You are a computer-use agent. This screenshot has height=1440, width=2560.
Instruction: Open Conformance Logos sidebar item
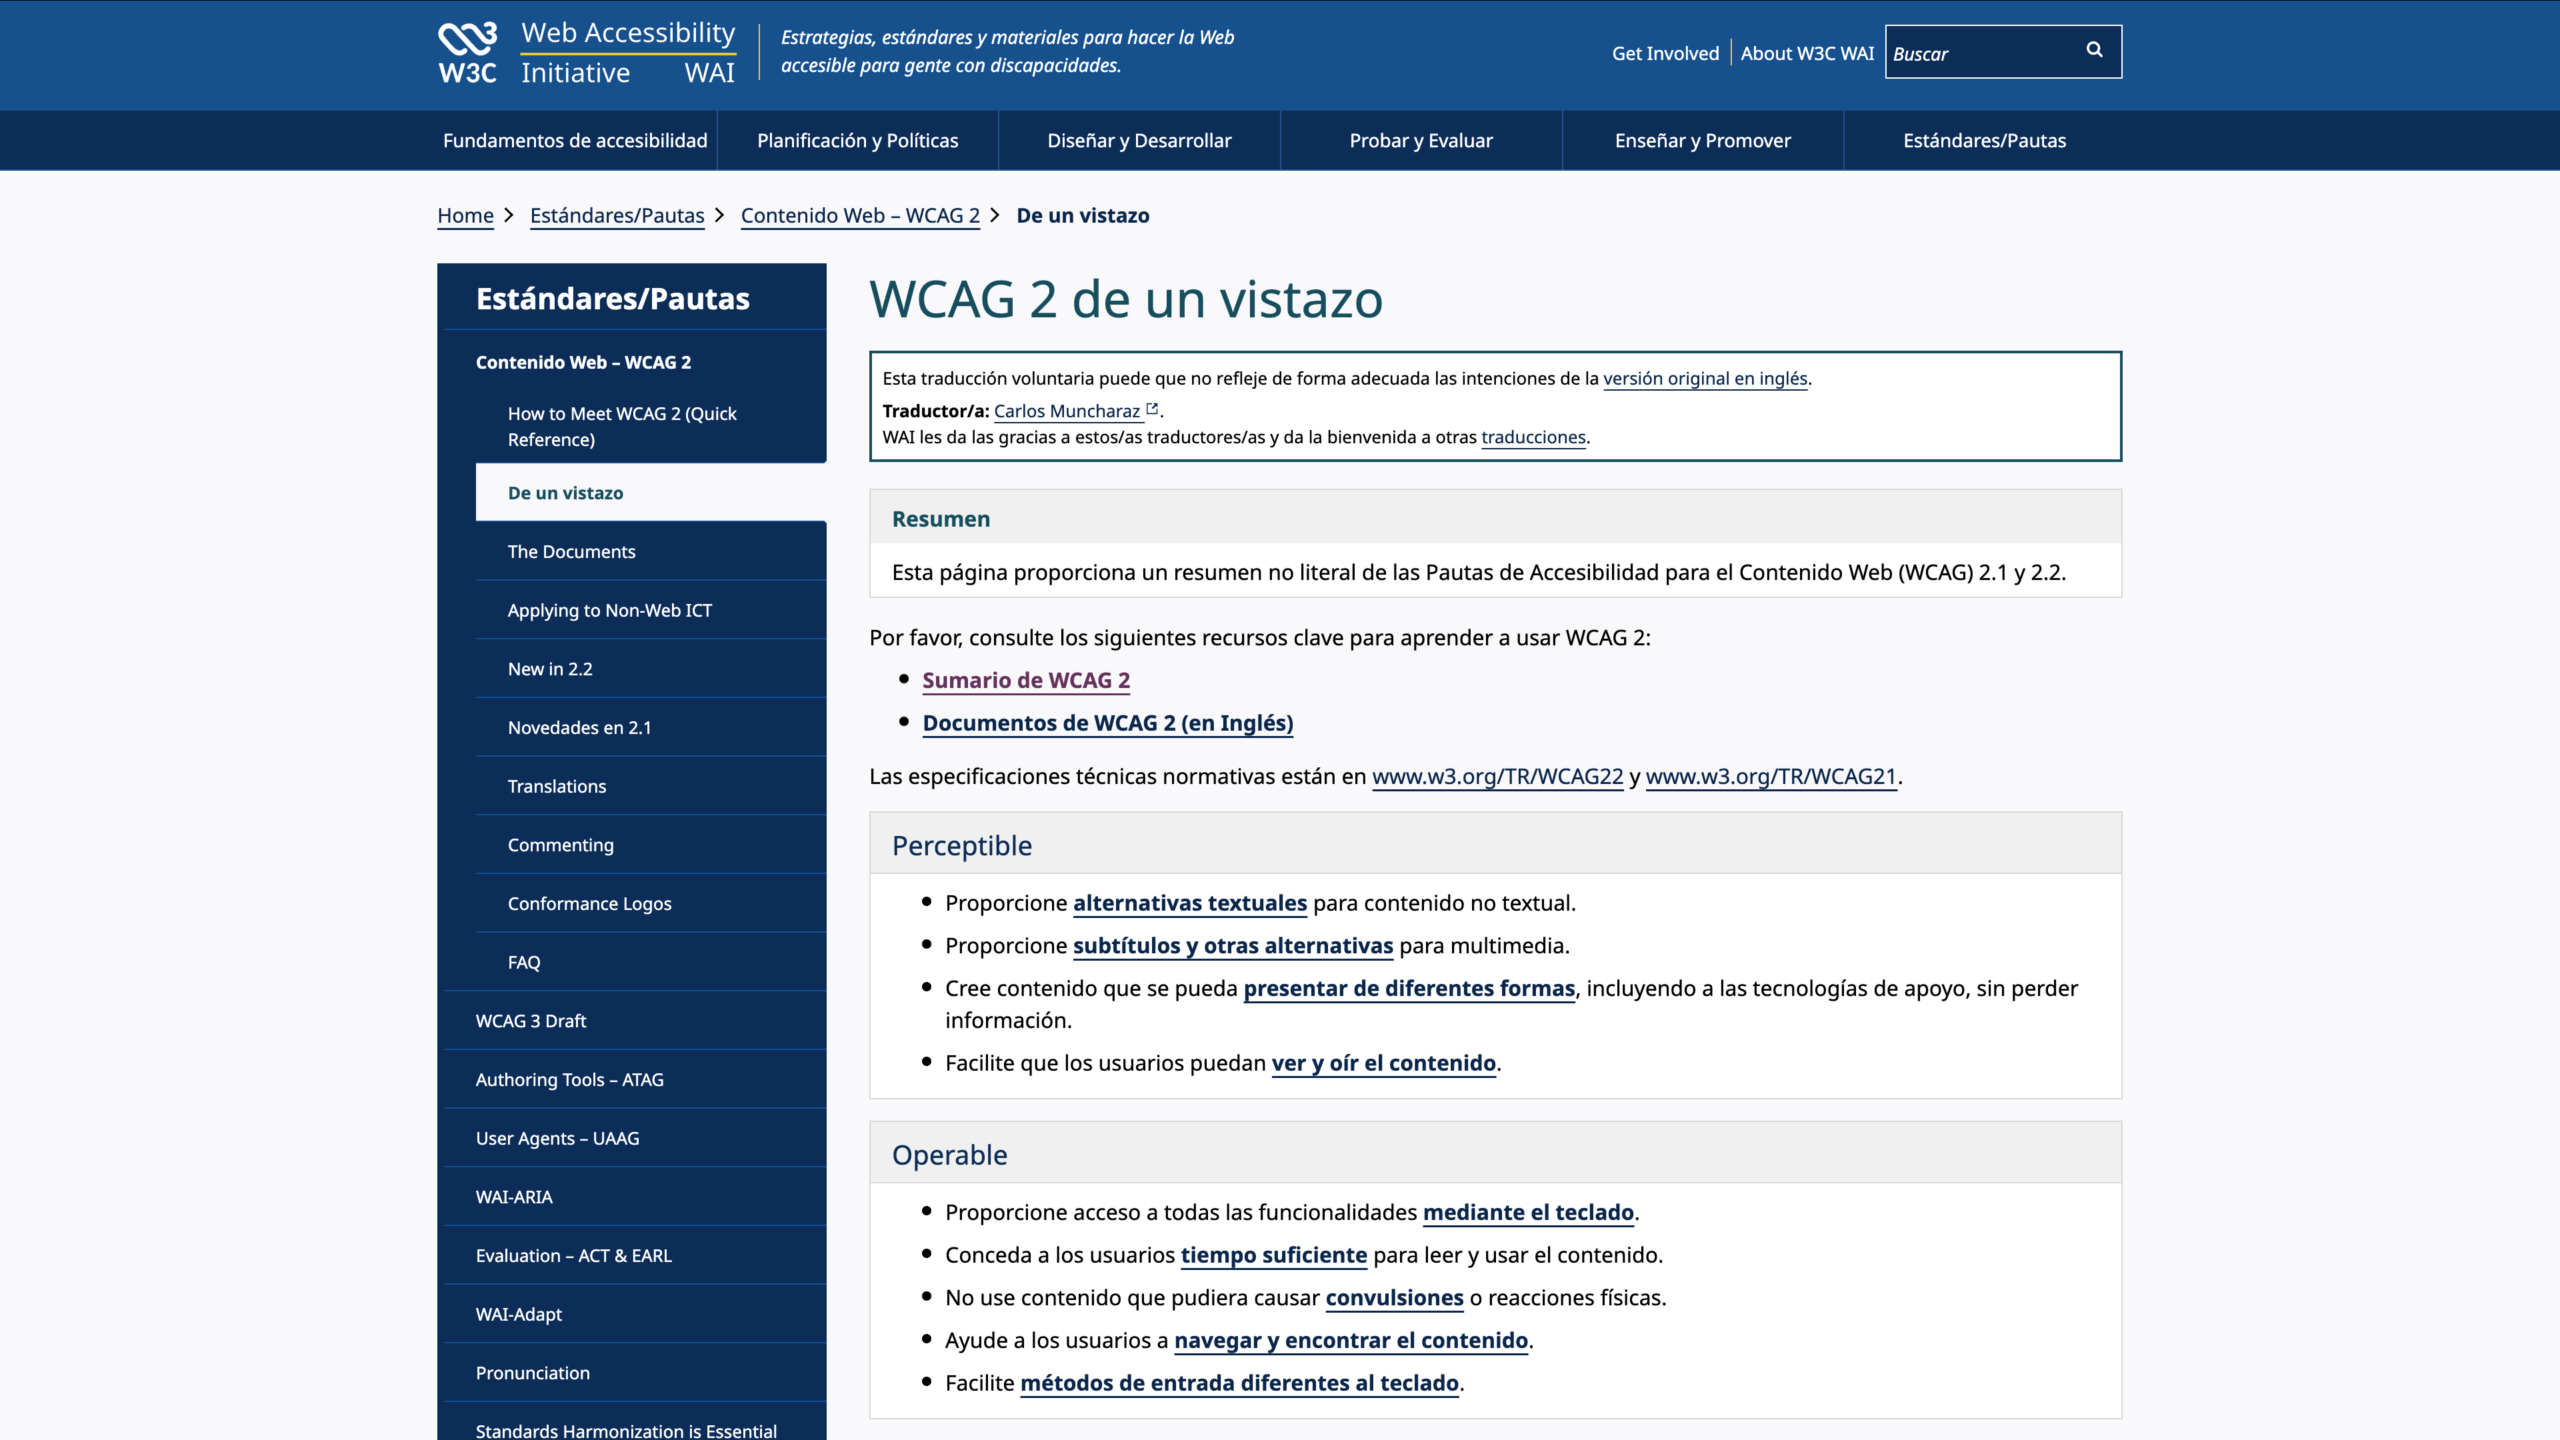(x=651, y=903)
